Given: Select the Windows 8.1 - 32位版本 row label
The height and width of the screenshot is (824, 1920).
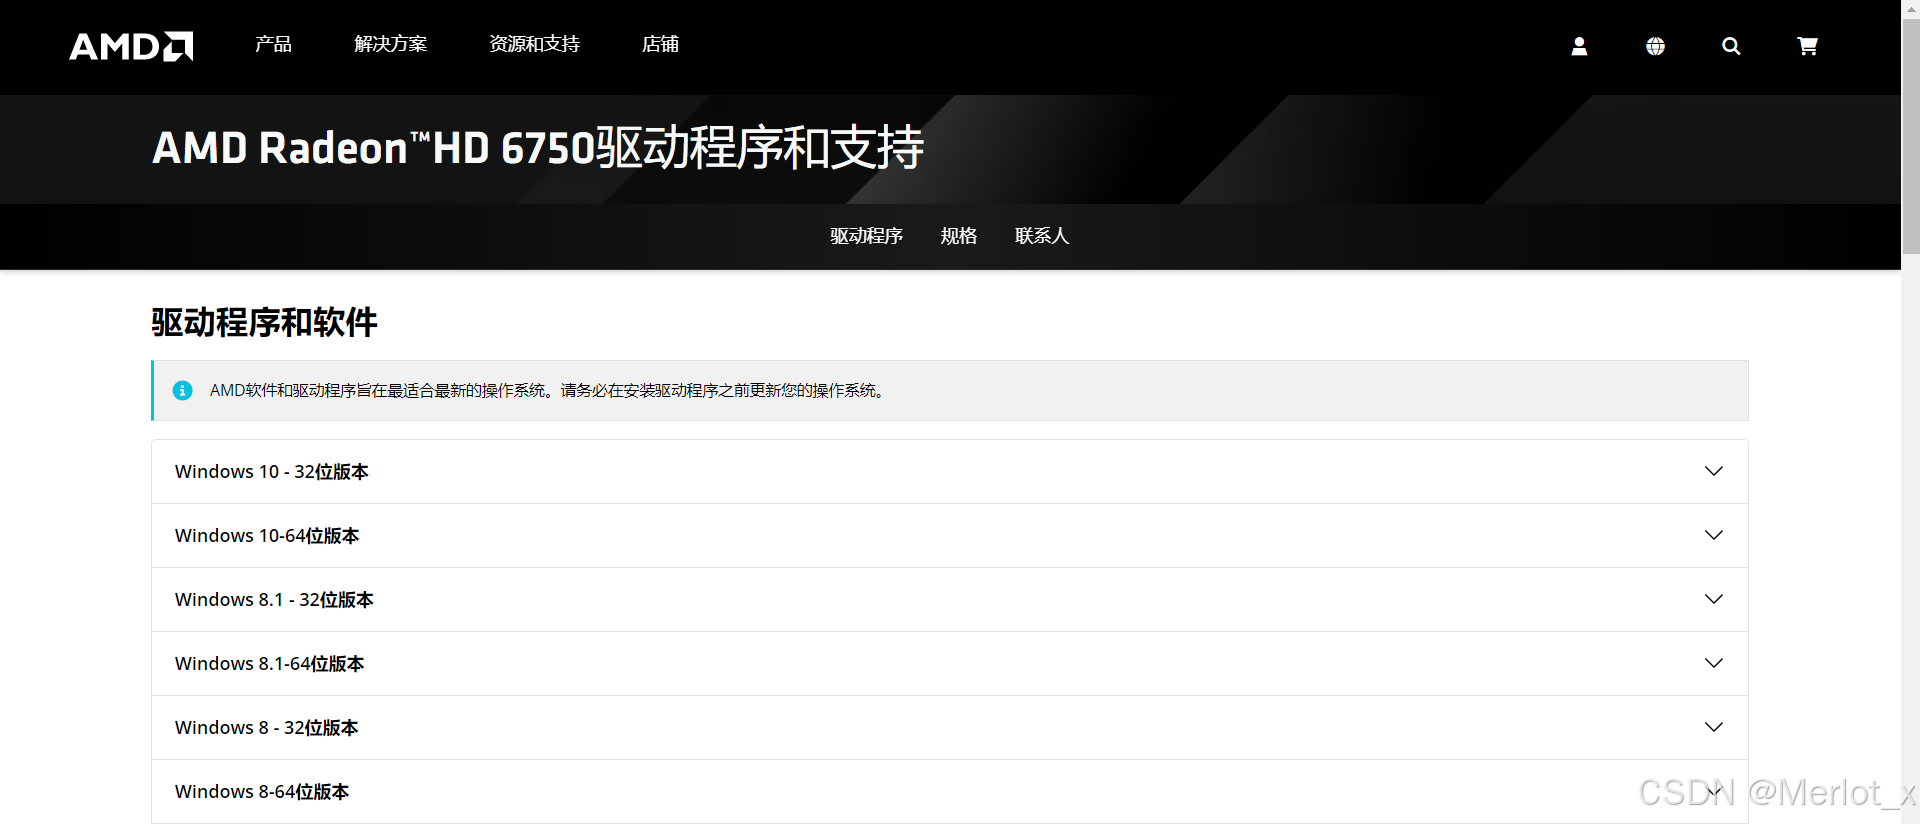Looking at the screenshot, I should tap(274, 600).
